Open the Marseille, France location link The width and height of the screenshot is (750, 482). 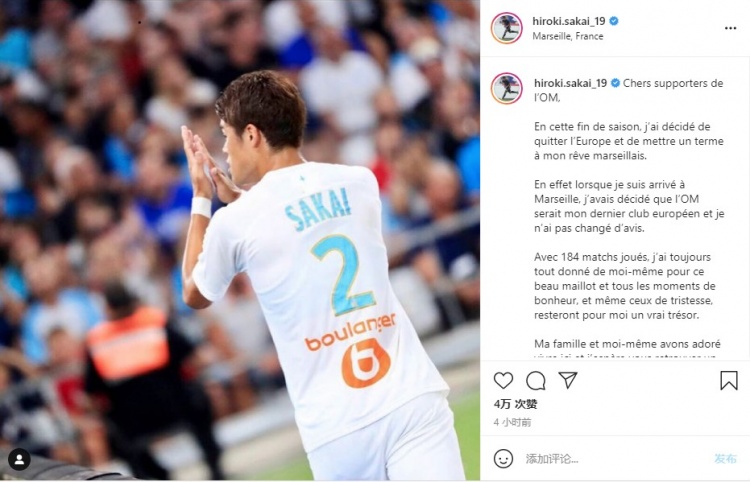click(x=568, y=36)
